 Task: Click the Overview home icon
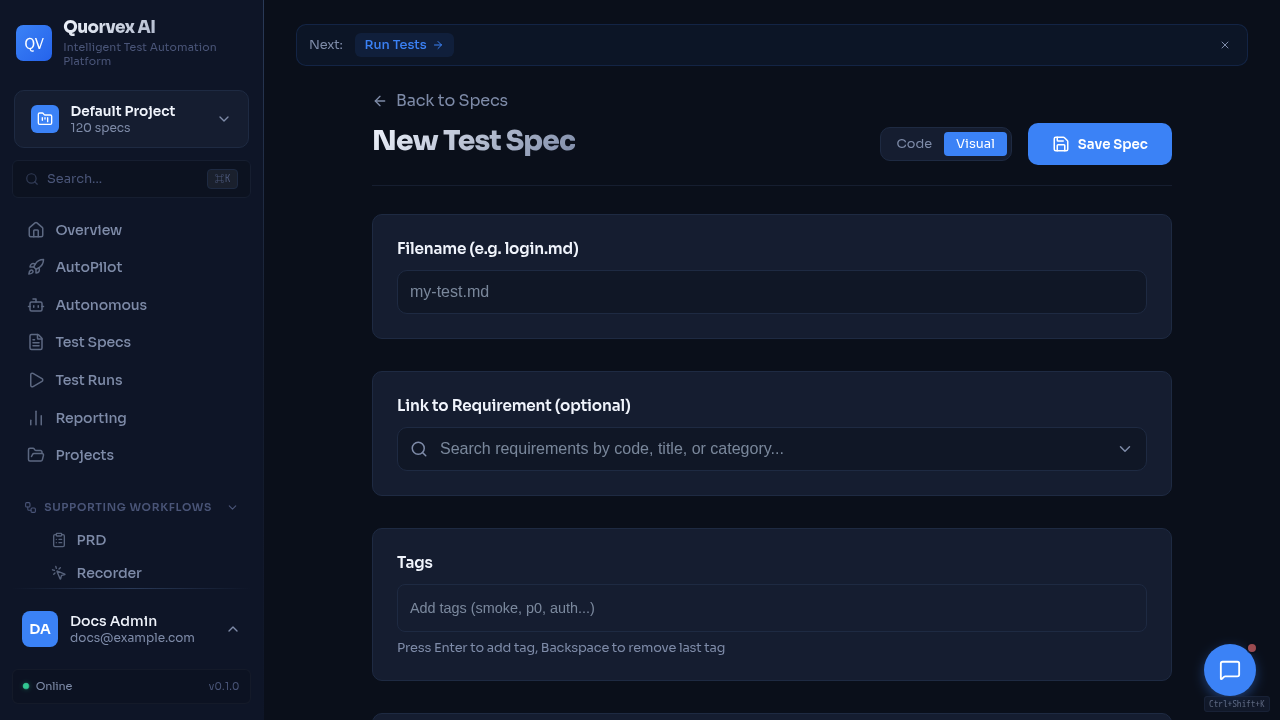(x=36, y=230)
